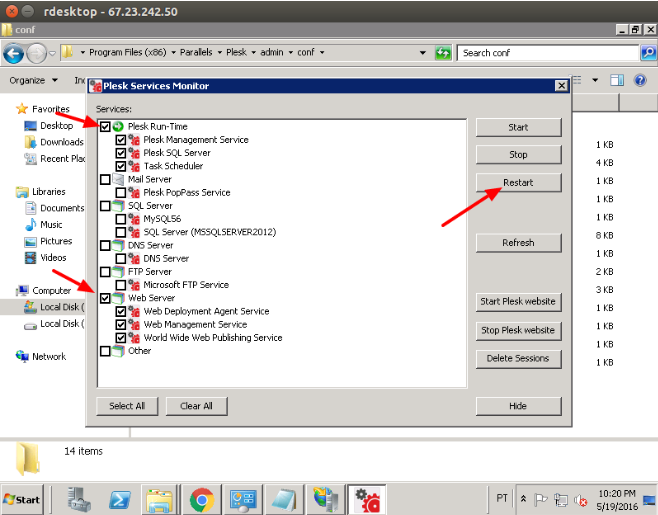Viewport: 658px width, 515px height.
Task: Click the Restart button
Action: pos(518,183)
